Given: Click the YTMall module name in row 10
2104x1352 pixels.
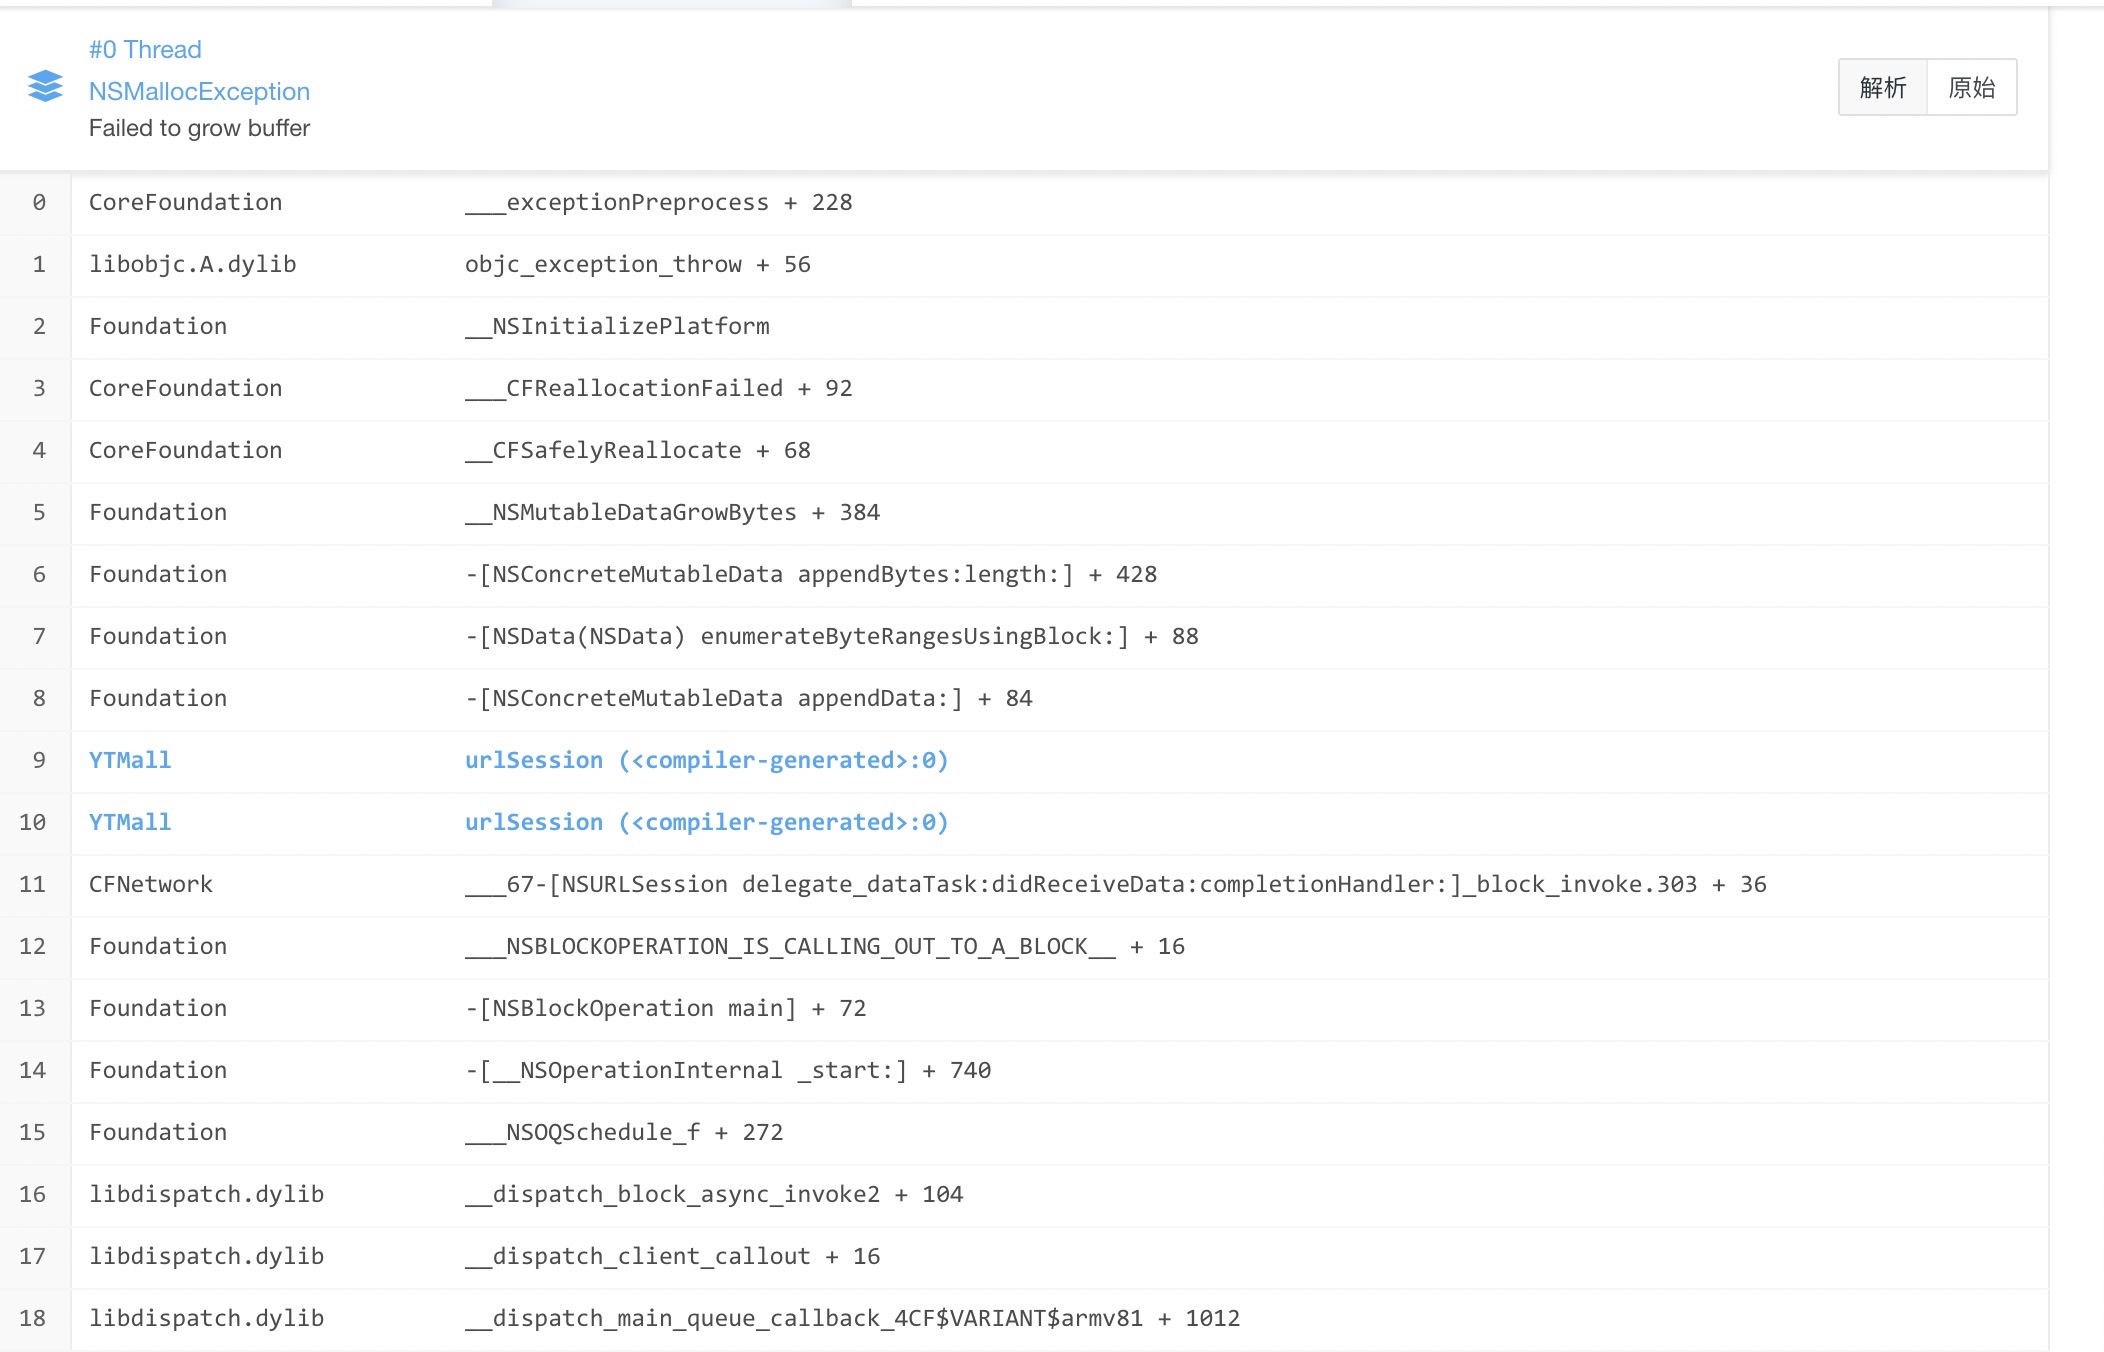Looking at the screenshot, I should [130, 822].
